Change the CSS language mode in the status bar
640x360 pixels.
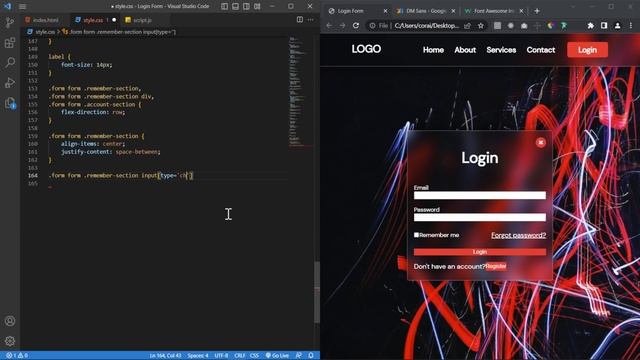[254, 356]
